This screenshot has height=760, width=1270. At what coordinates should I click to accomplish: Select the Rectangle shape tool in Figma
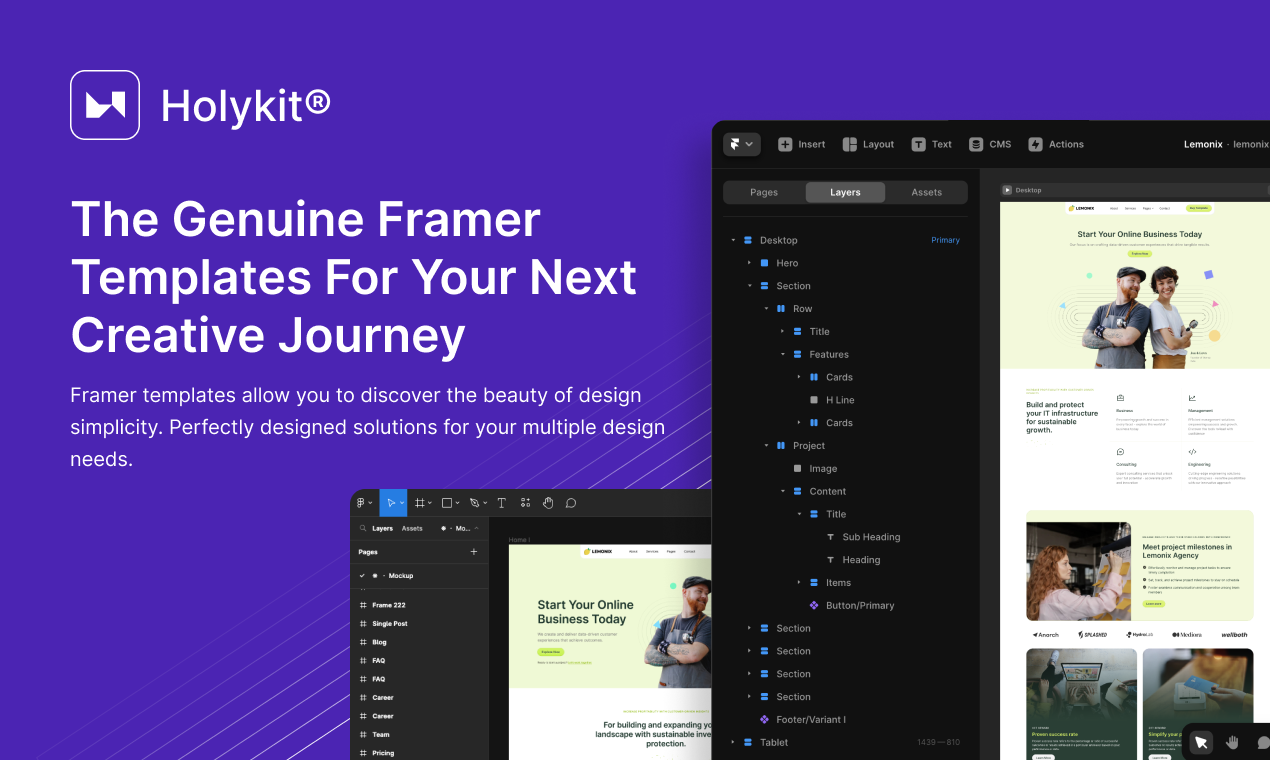pos(451,503)
